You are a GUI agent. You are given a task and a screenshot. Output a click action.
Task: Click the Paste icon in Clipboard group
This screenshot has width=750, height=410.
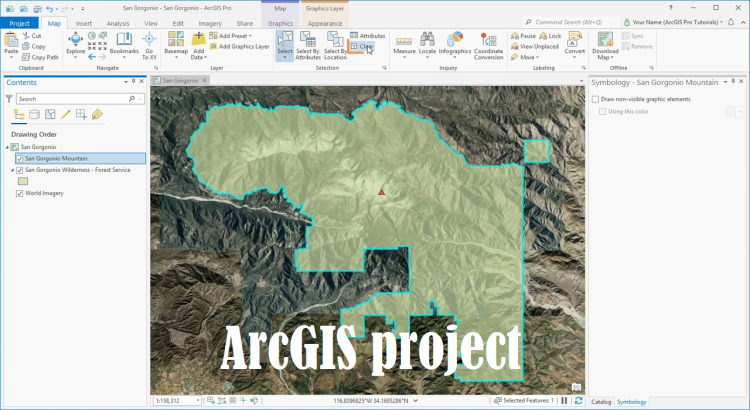(x=11, y=41)
